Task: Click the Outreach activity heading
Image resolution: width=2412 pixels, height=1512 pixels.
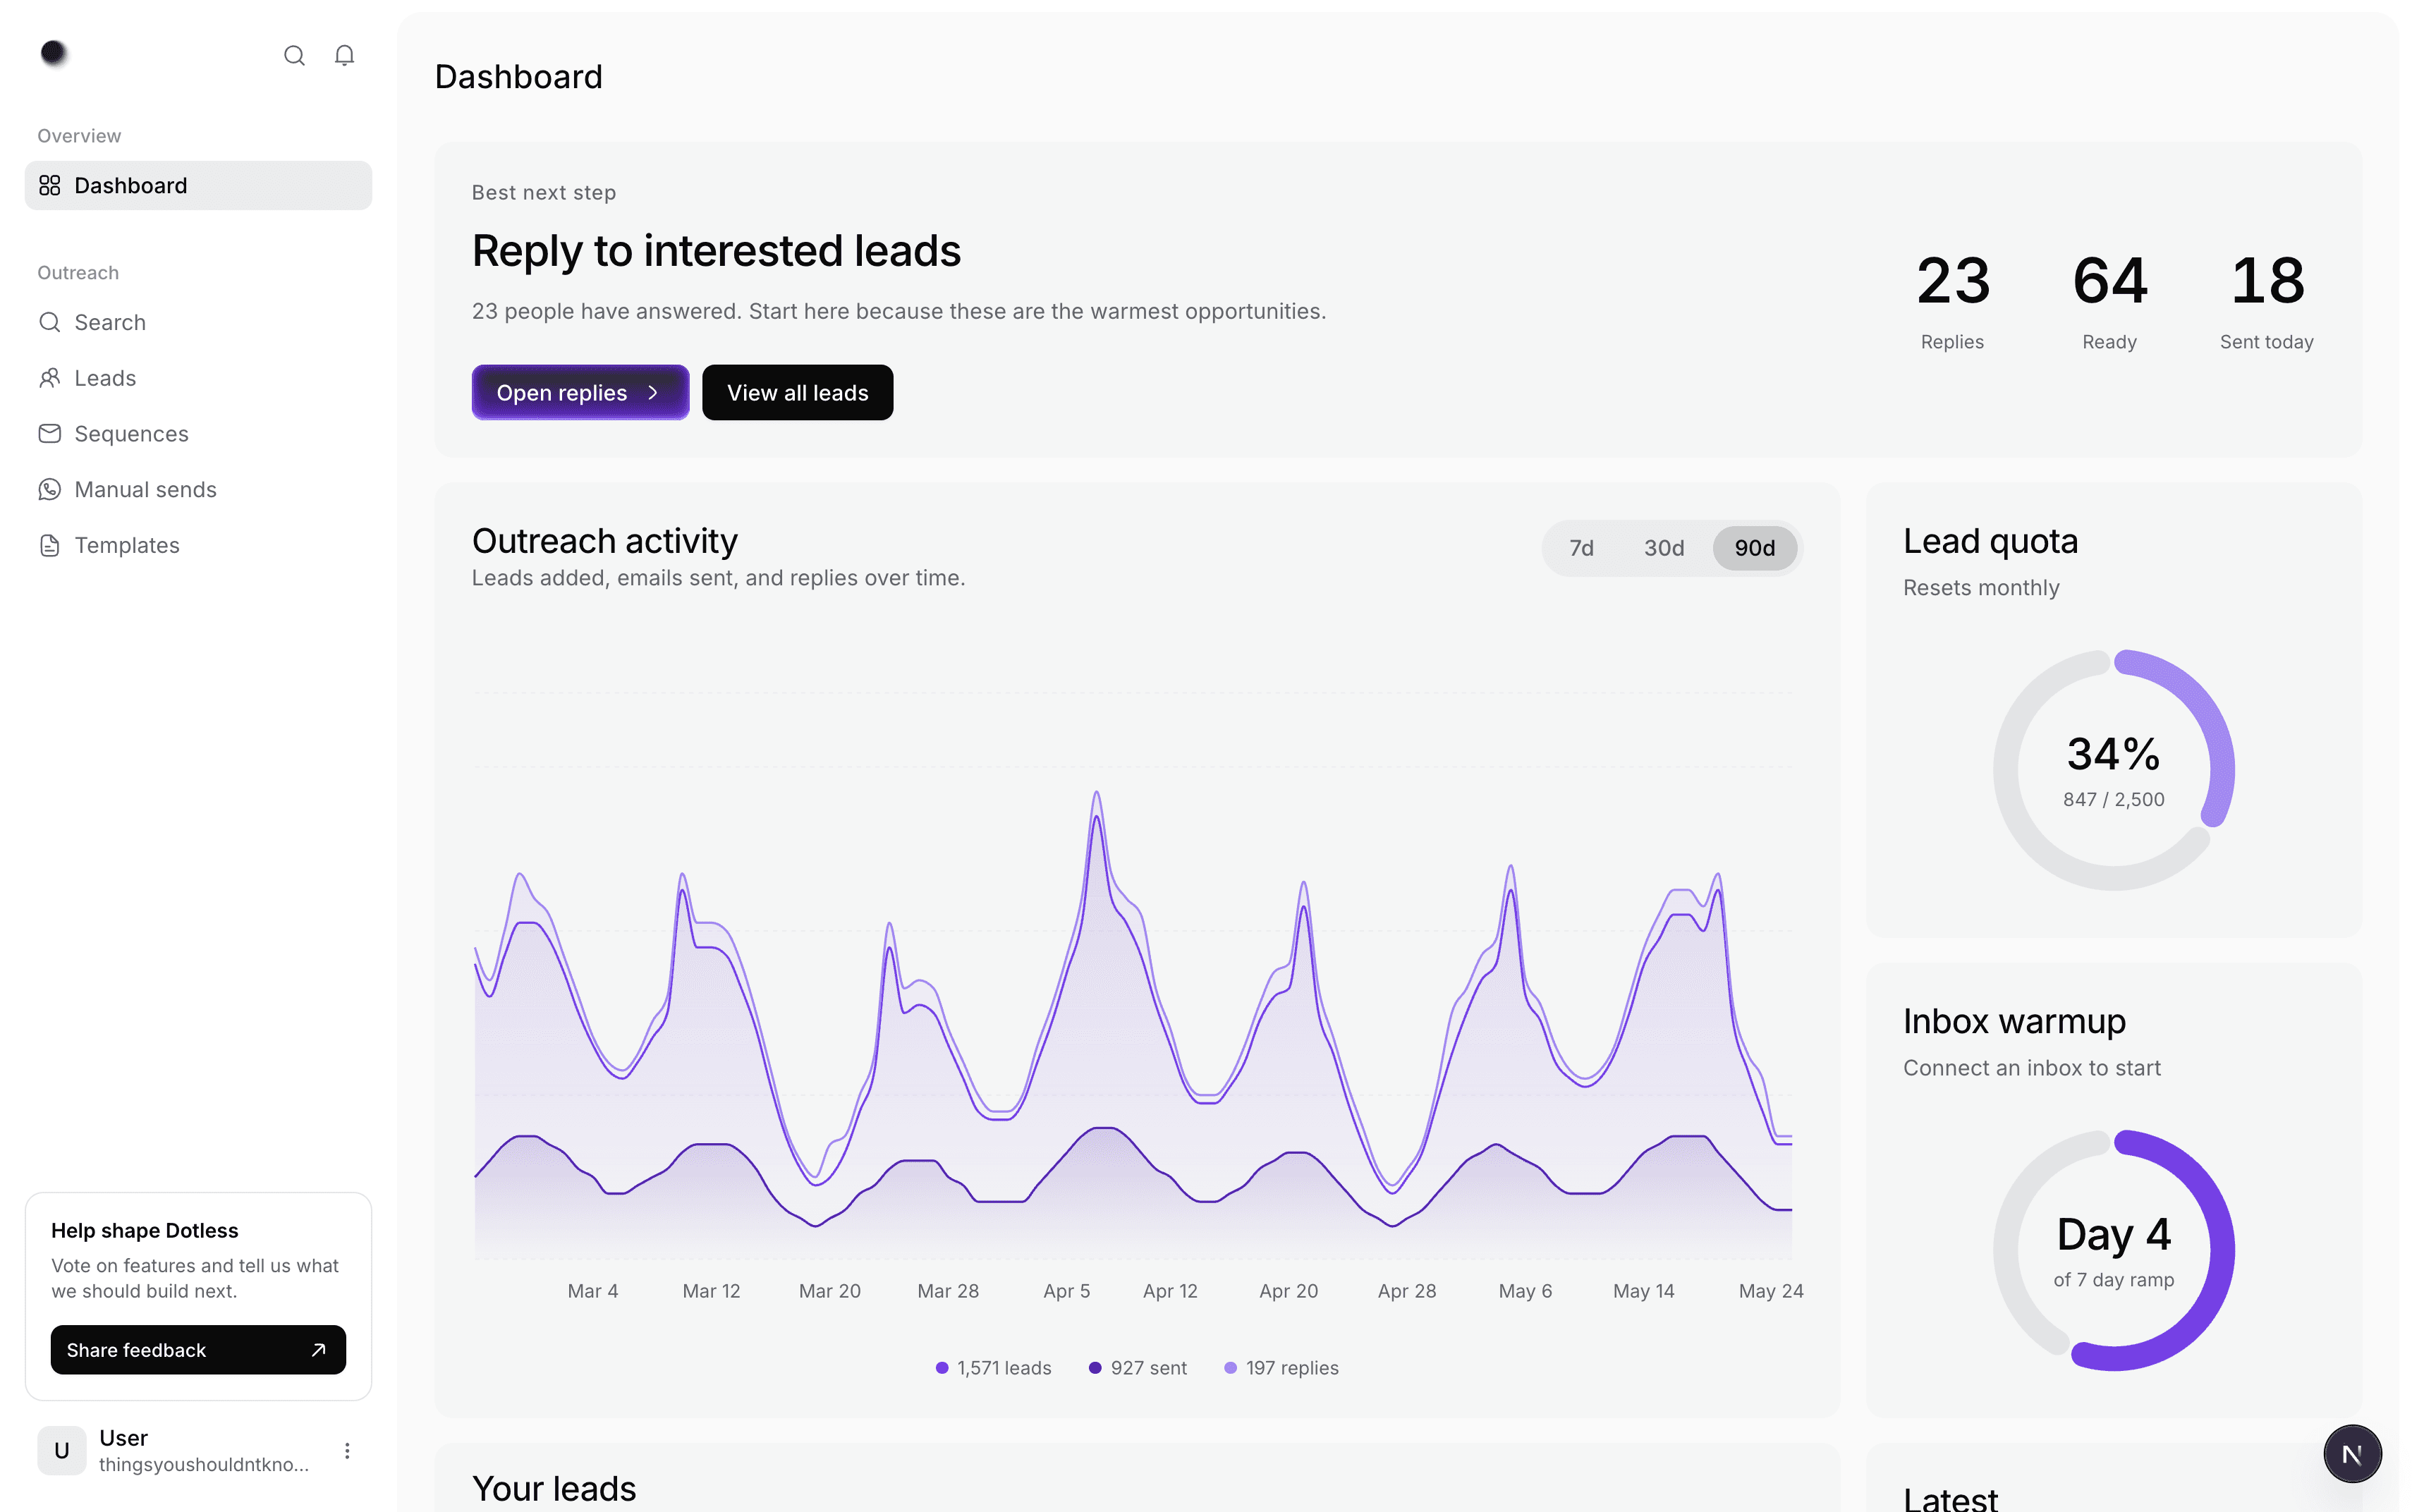Action: pos(605,541)
